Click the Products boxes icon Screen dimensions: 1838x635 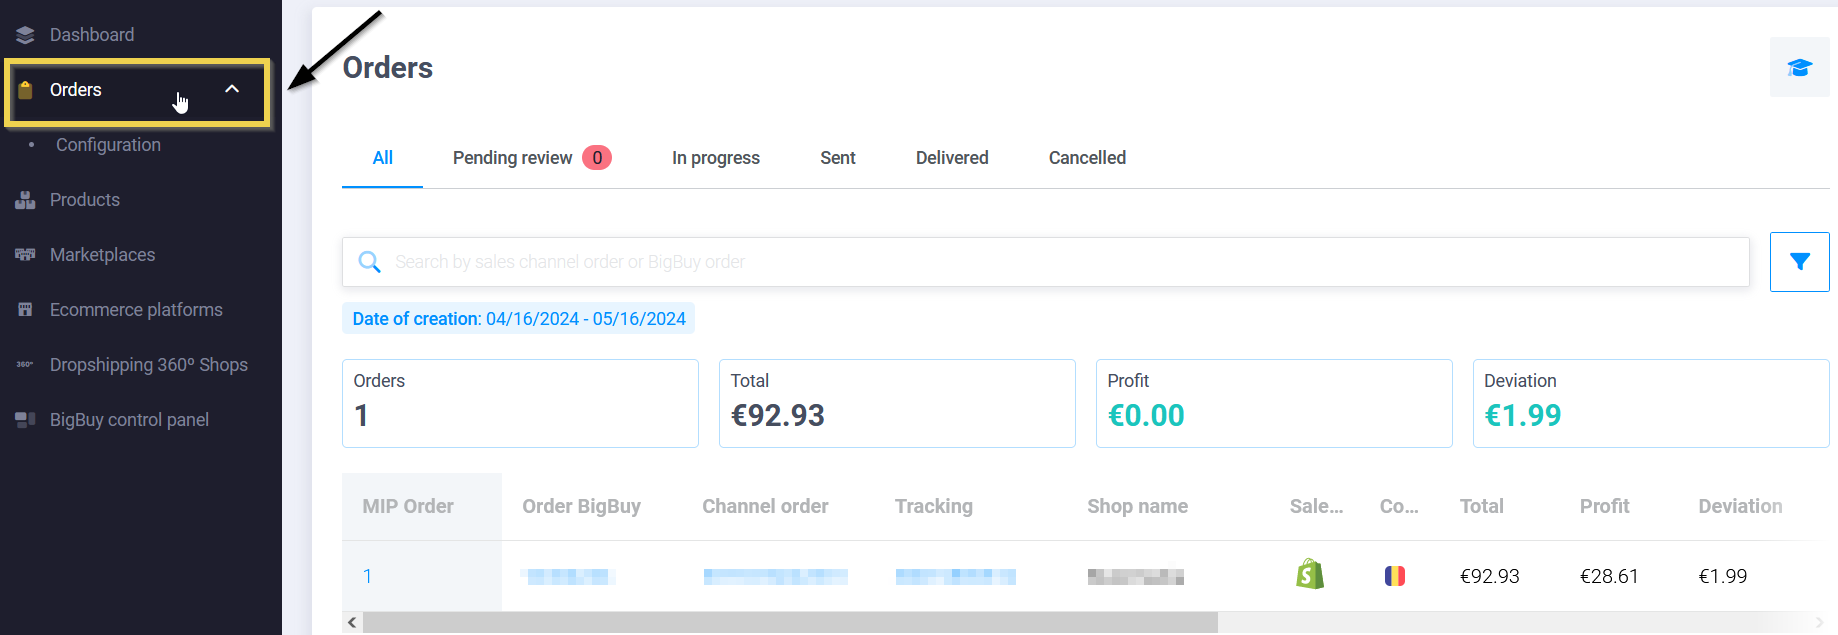click(25, 200)
